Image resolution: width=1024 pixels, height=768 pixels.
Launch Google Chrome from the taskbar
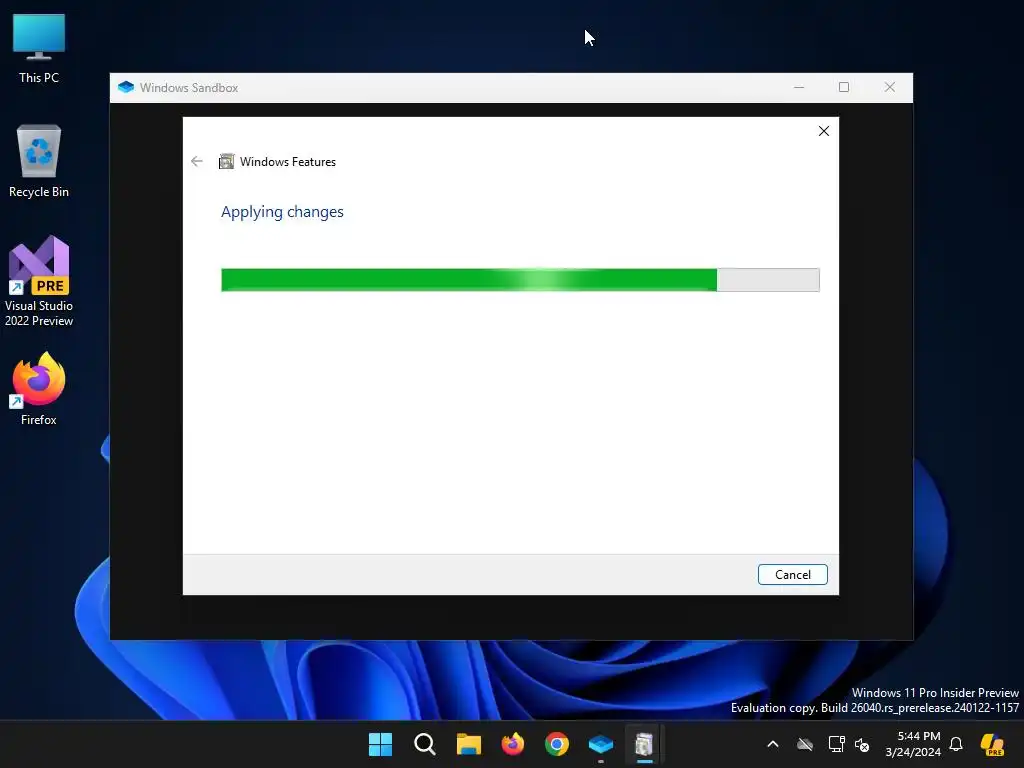[x=556, y=744]
